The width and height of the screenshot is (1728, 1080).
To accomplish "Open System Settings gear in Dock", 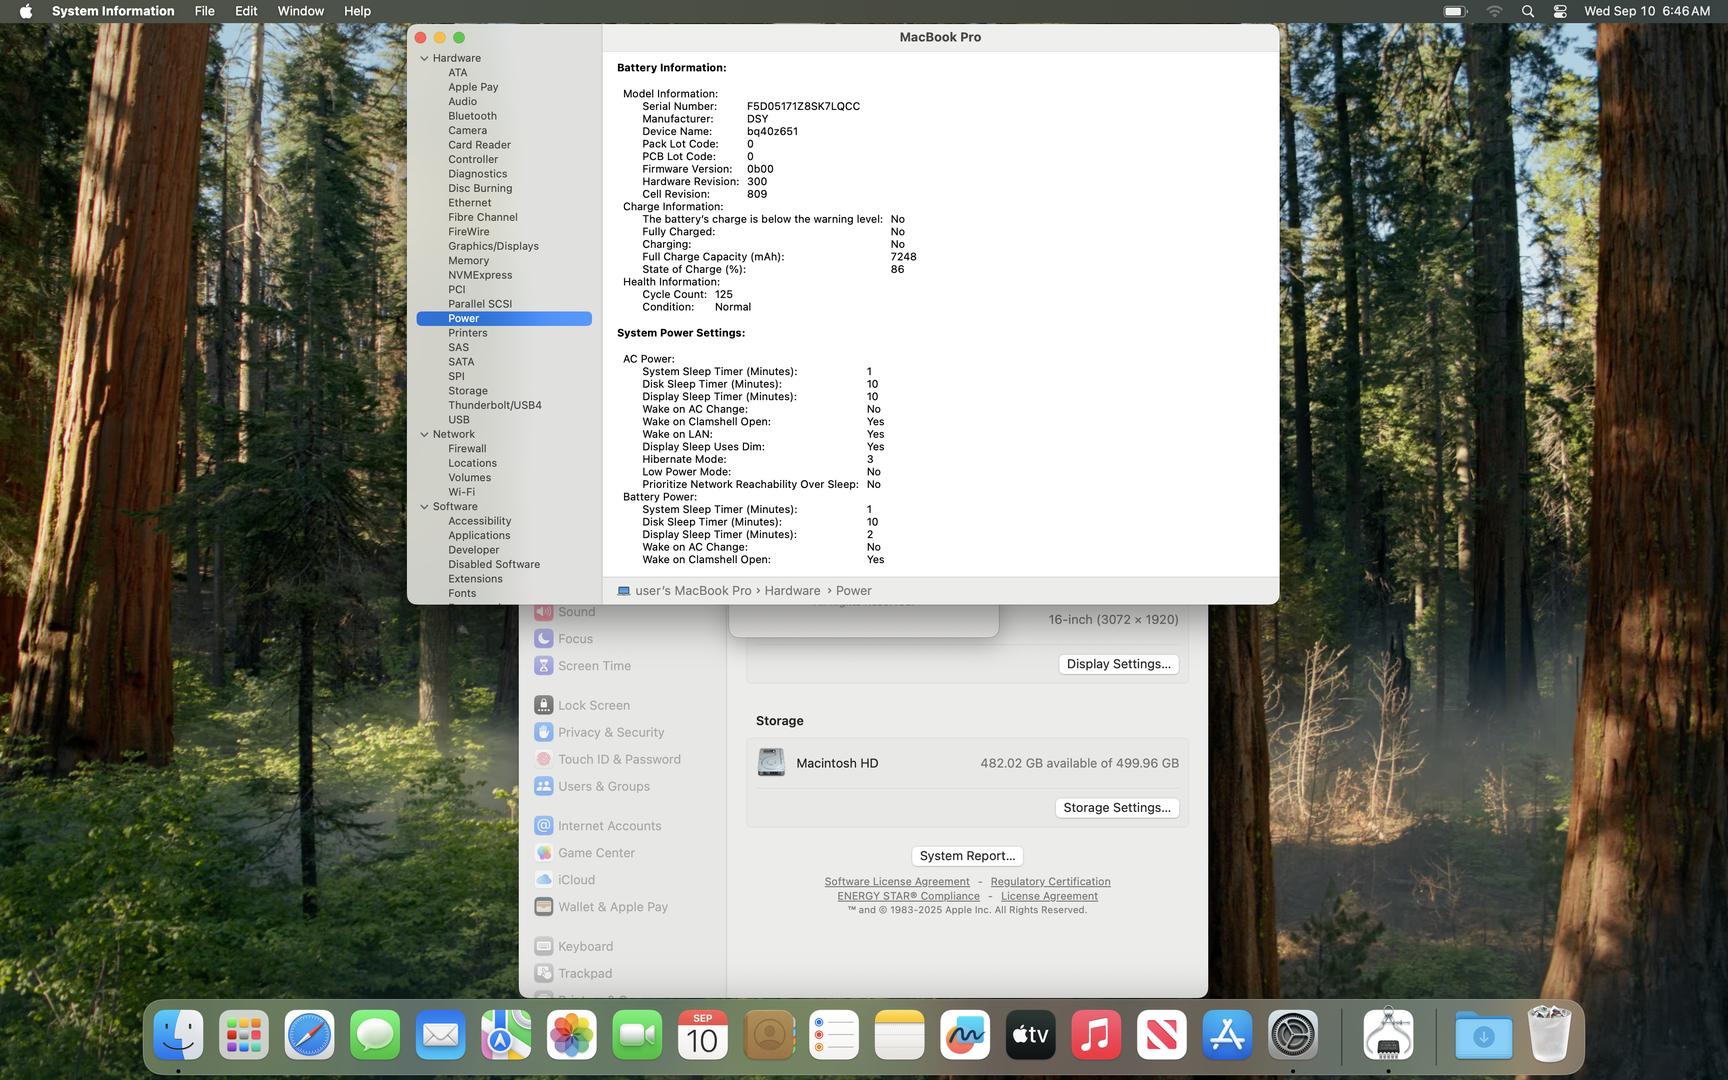I will [x=1293, y=1035].
